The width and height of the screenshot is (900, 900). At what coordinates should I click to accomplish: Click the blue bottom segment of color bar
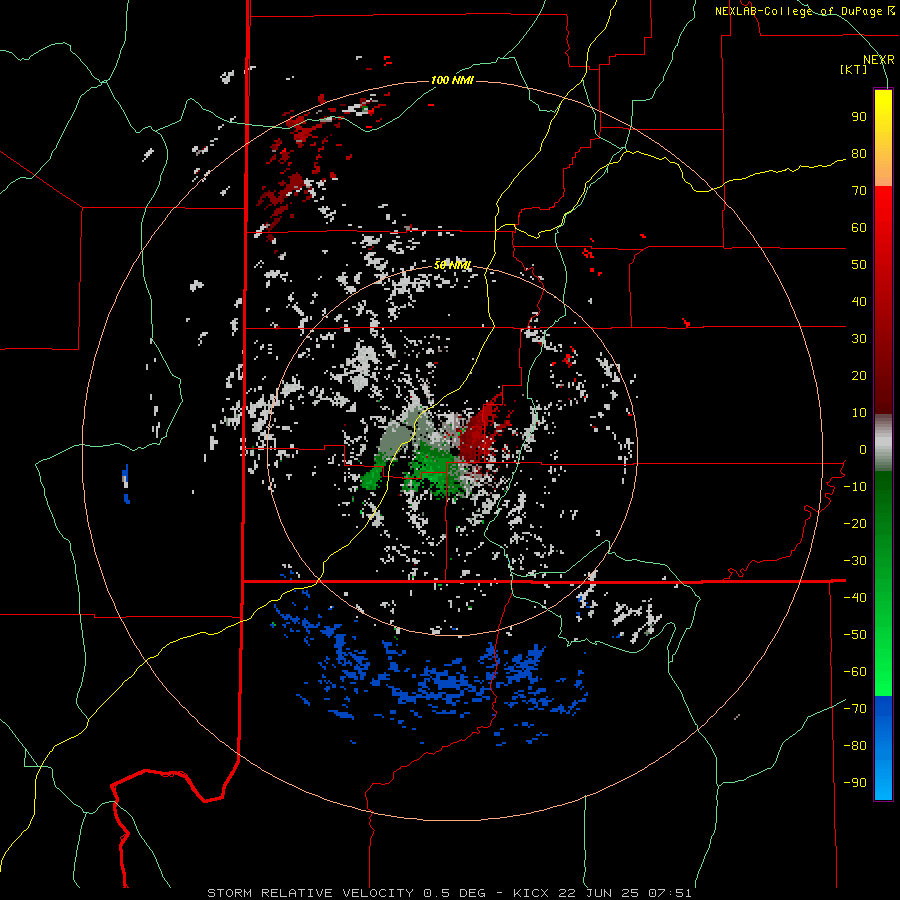[883, 748]
